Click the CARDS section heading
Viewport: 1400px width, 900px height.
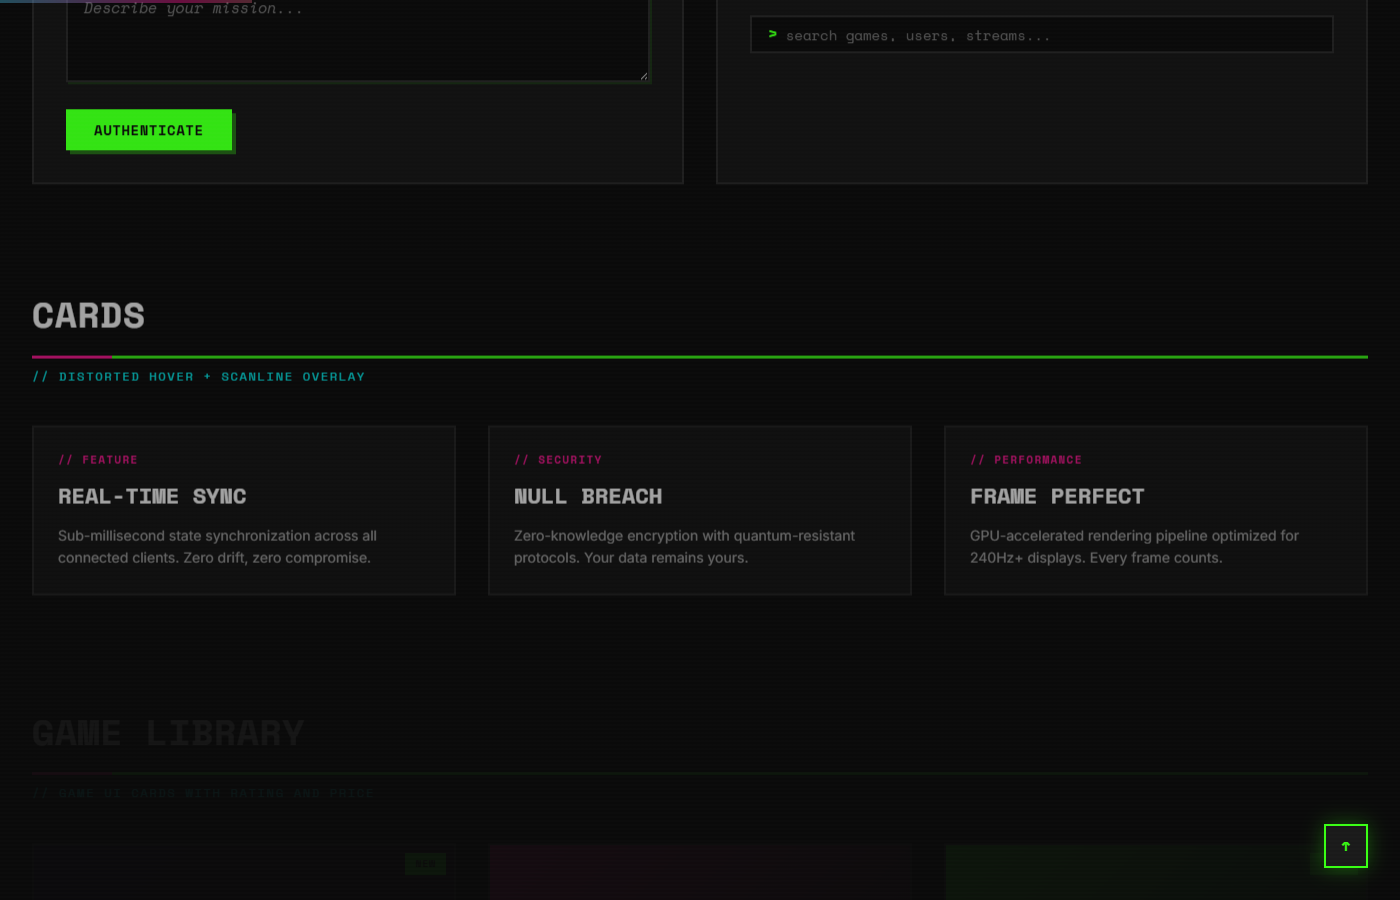pos(89,316)
